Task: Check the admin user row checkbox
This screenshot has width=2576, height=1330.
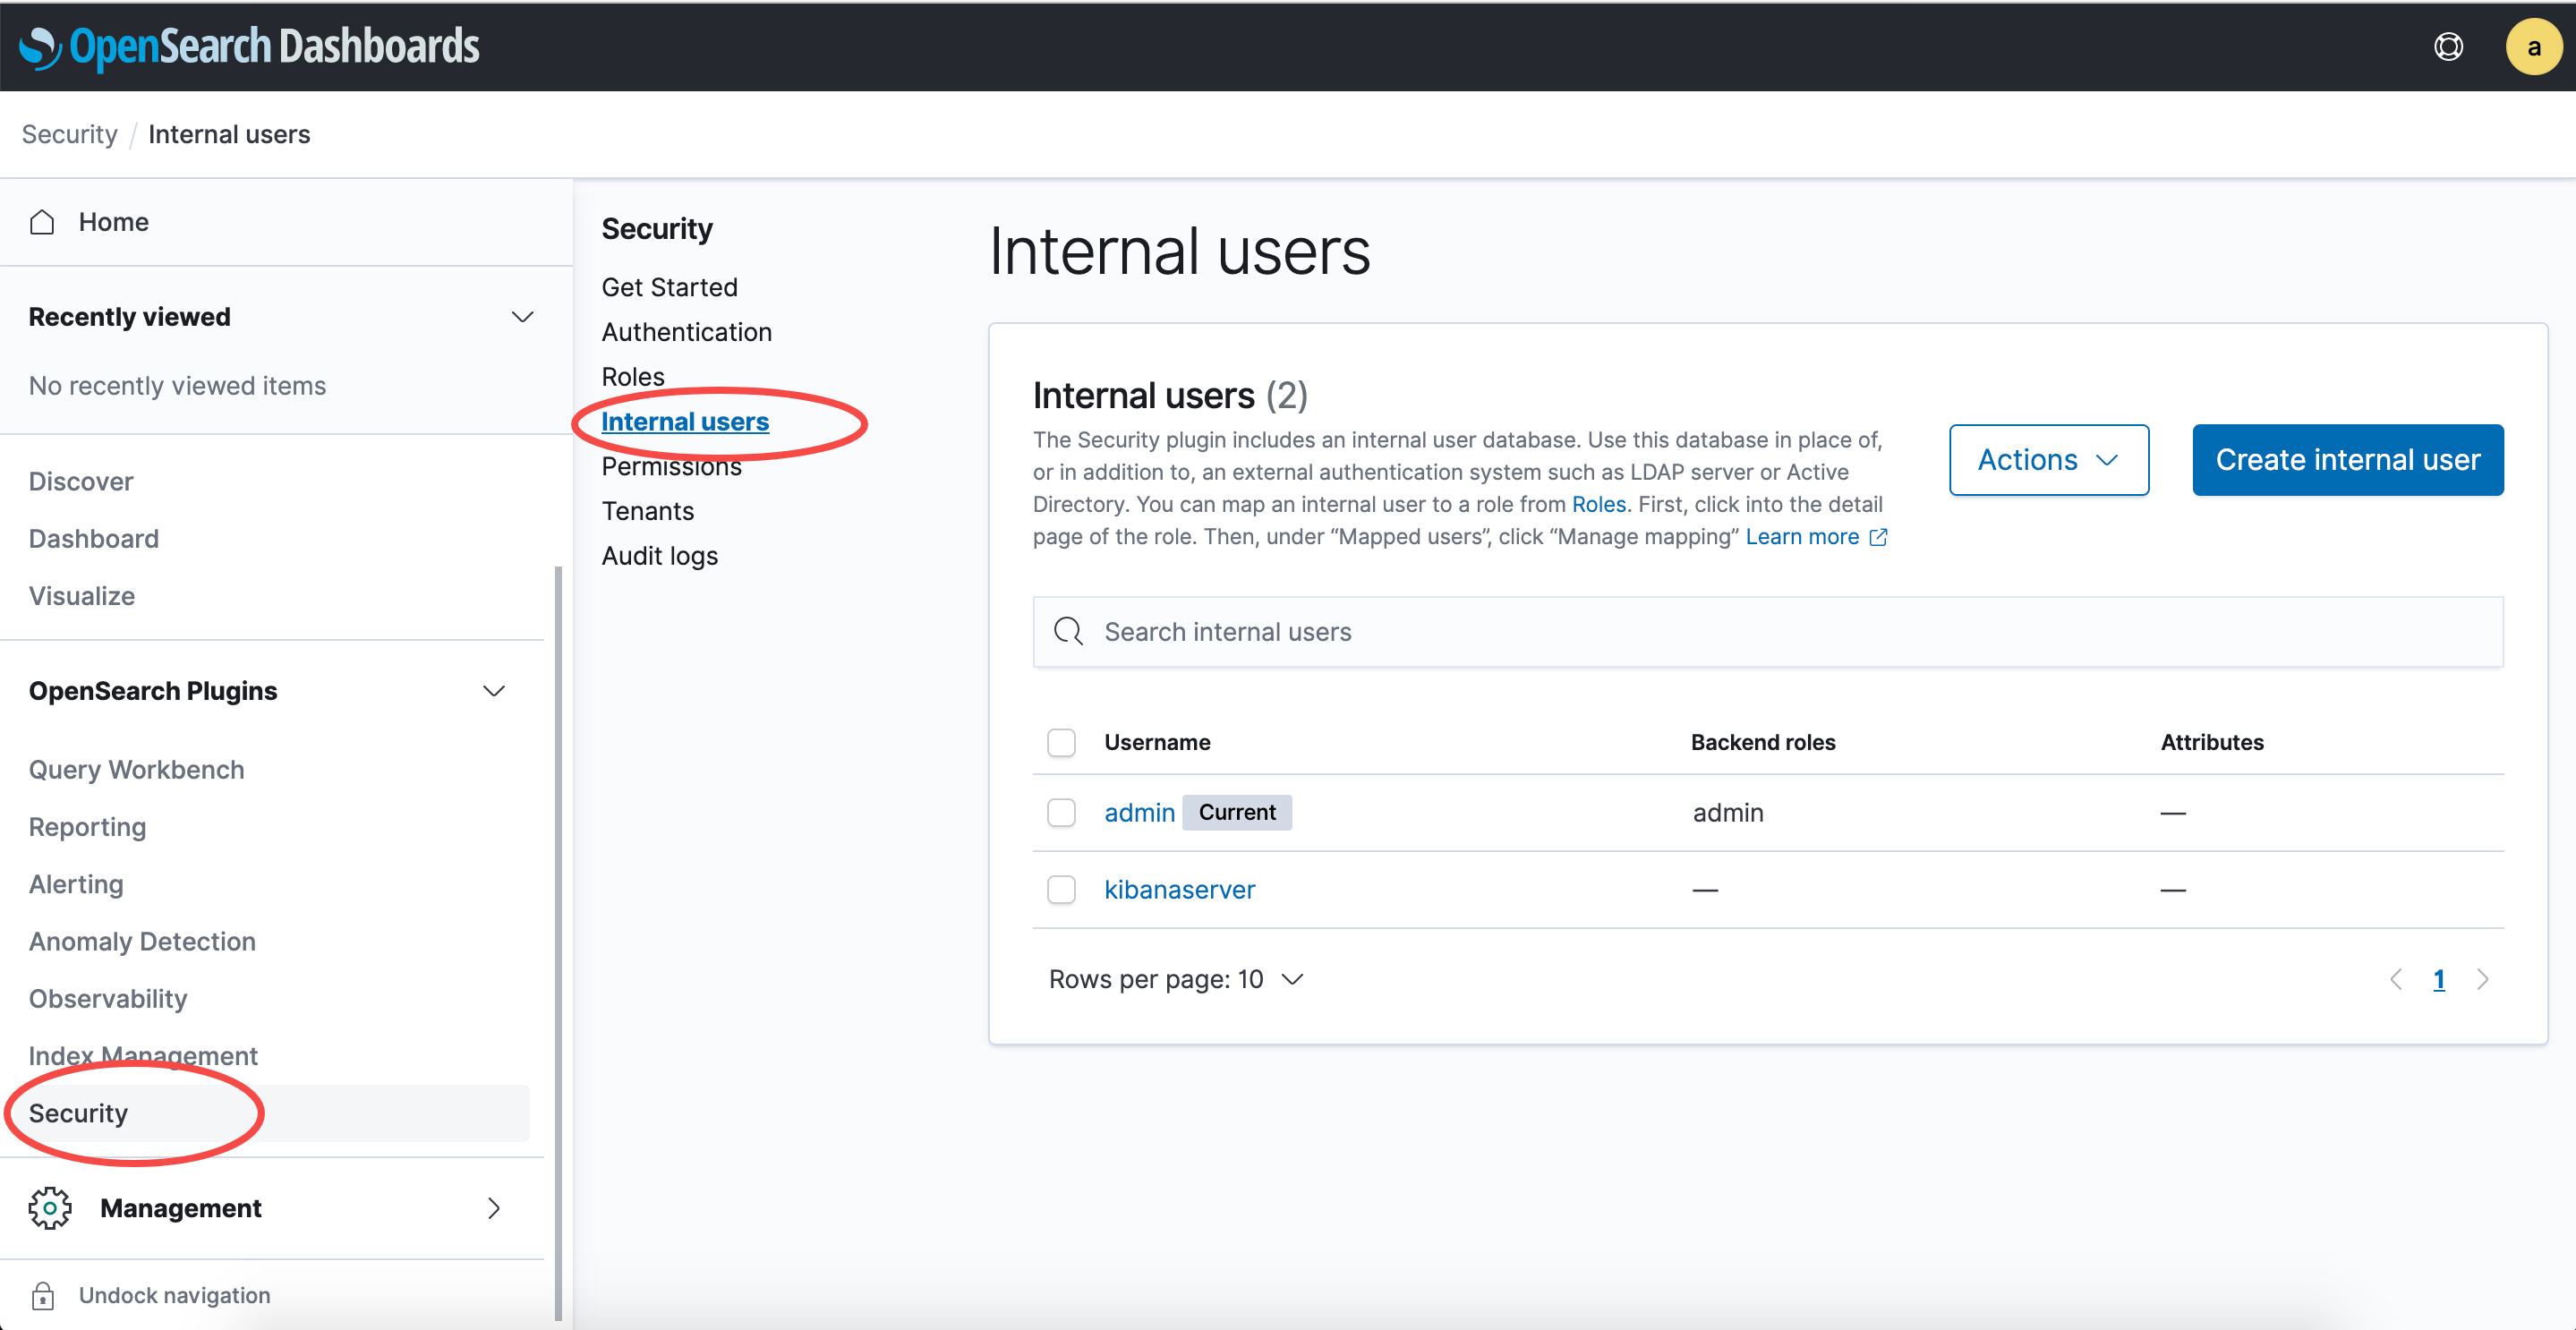Action: (x=1061, y=812)
